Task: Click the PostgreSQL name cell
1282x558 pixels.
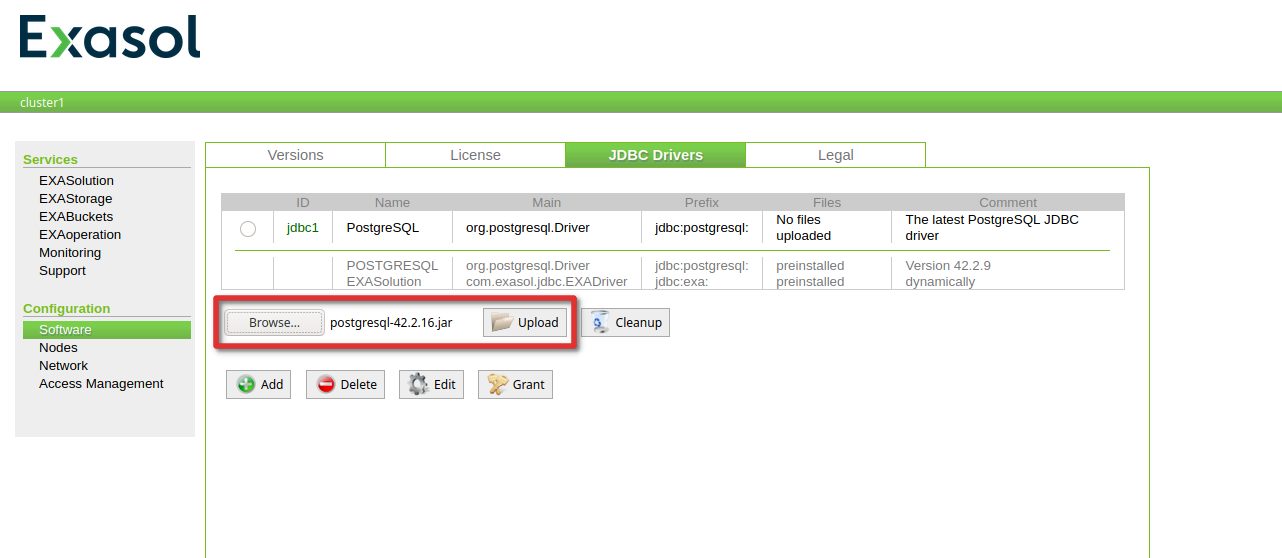Action: pyautogui.click(x=382, y=228)
